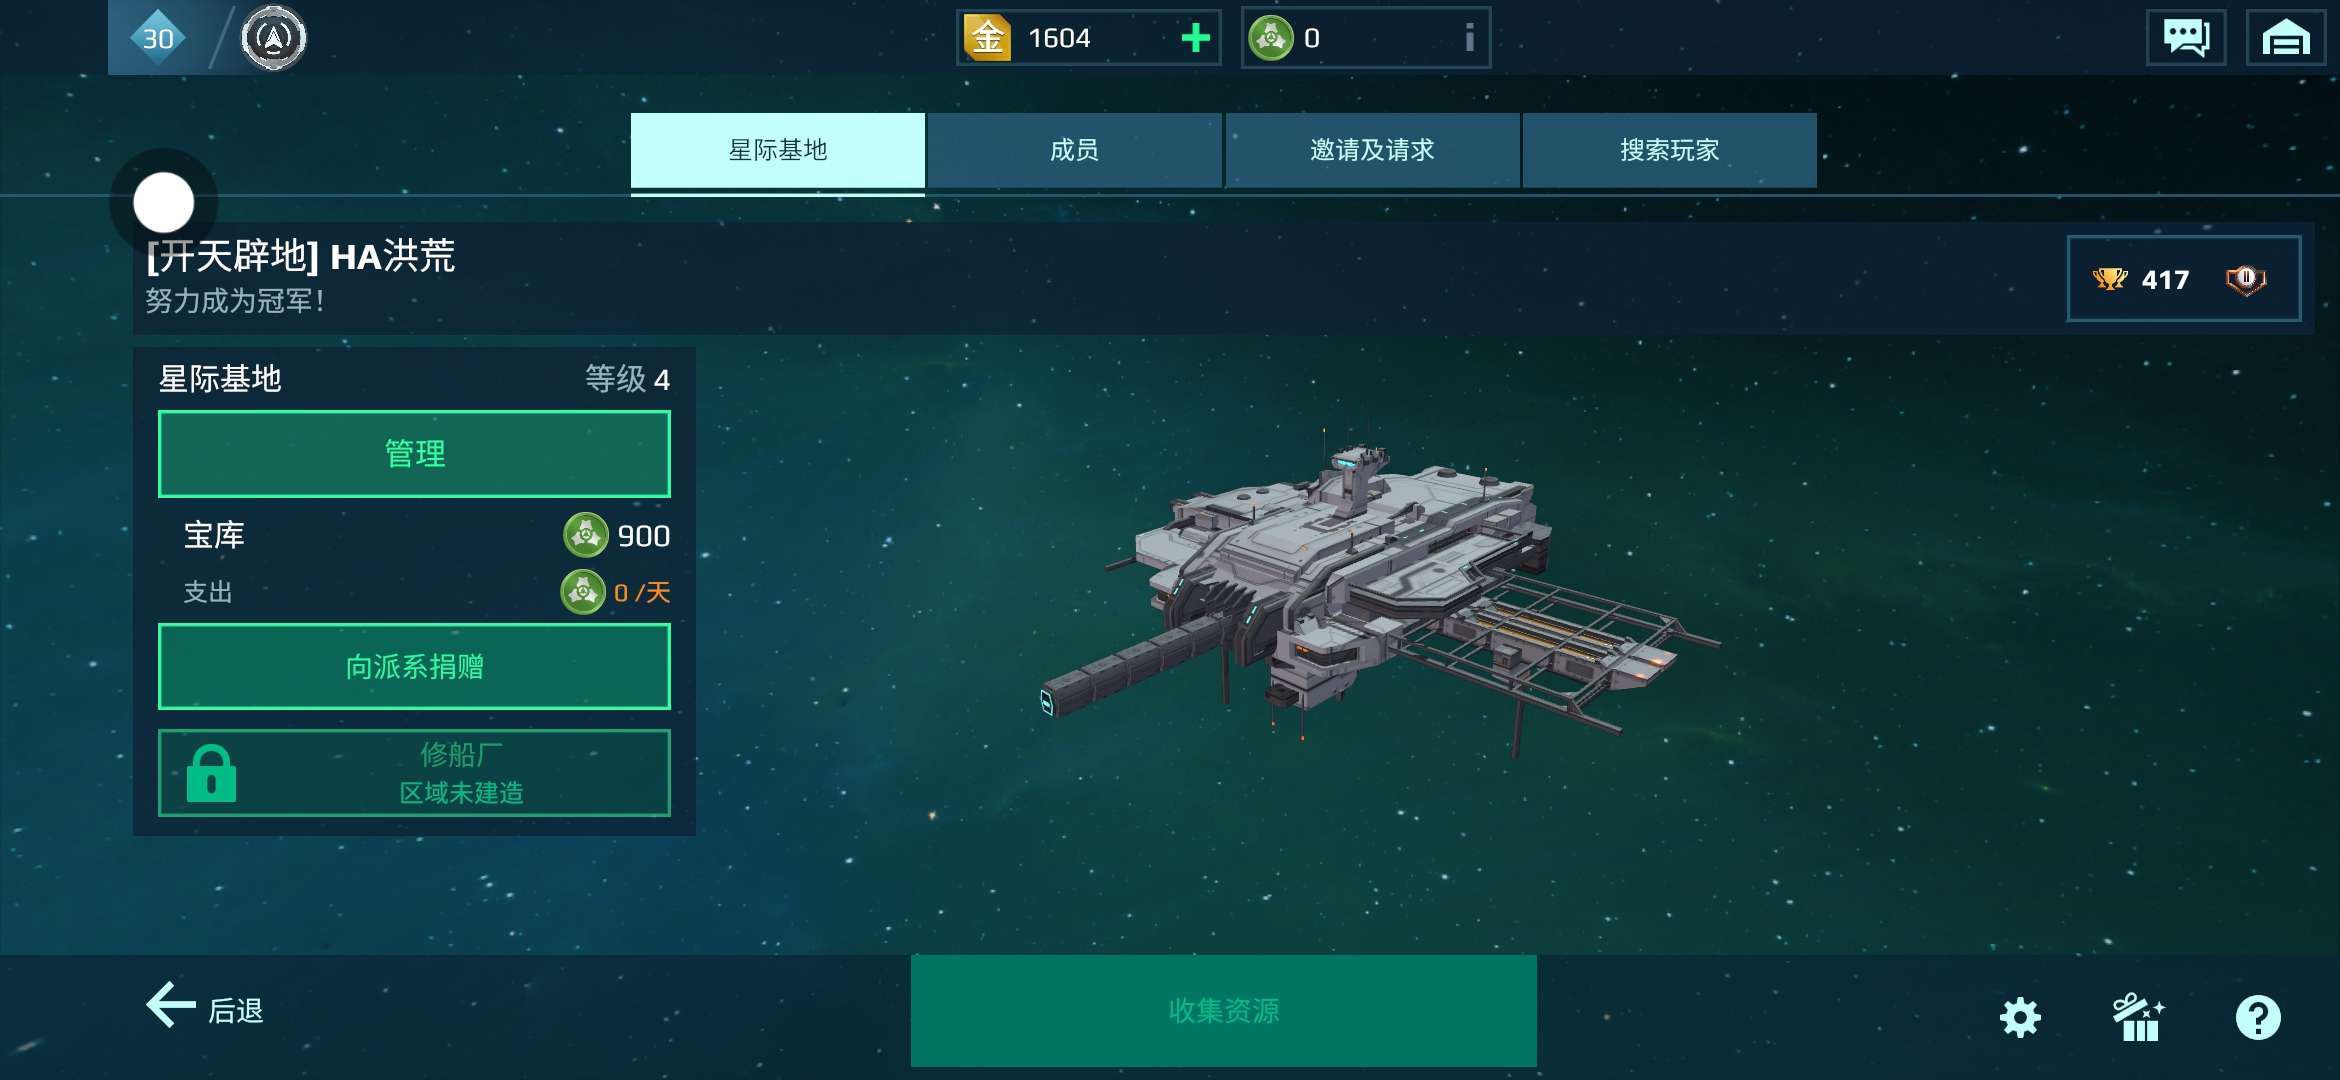Go back with the 后退 arrow
This screenshot has height=1080, width=2340.
205,1008
